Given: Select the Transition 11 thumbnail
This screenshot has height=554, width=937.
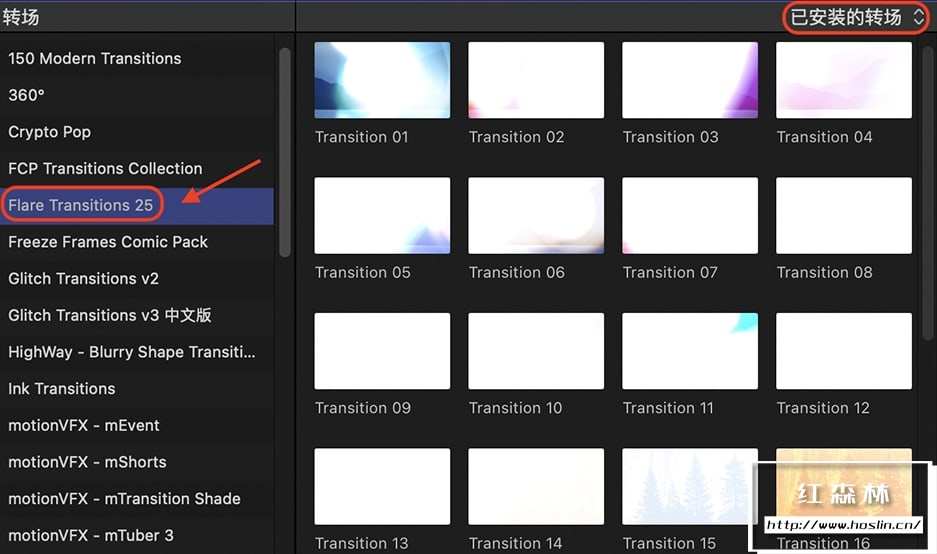Looking at the screenshot, I should (x=690, y=351).
